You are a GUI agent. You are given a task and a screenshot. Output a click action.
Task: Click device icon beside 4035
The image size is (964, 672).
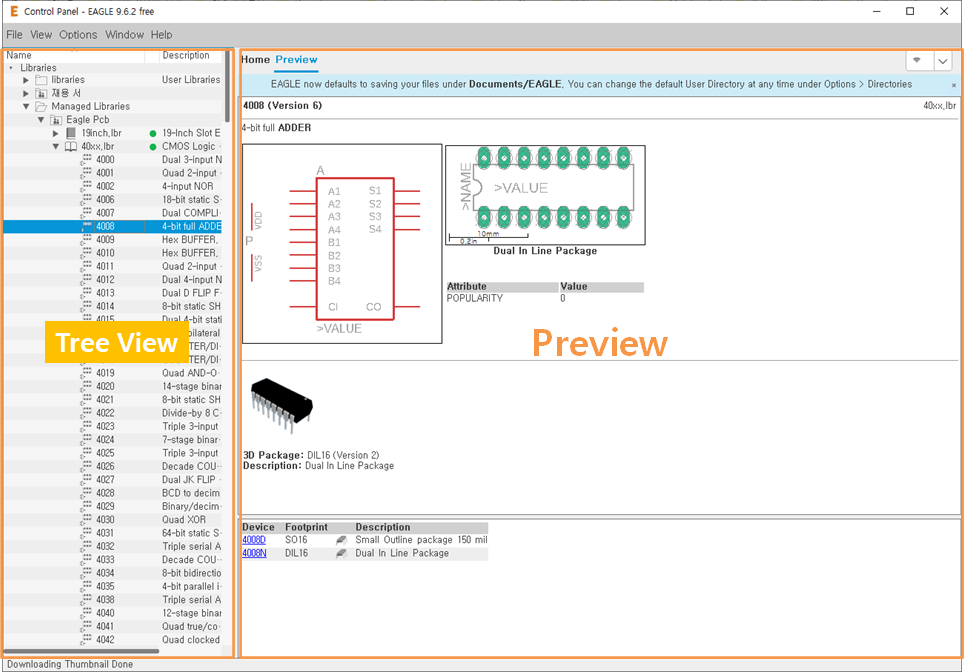click(x=86, y=587)
